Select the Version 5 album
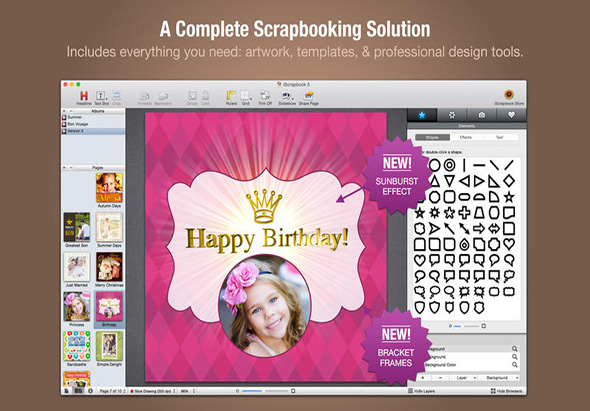Image resolution: width=590 pixels, height=411 pixels. tap(93, 131)
